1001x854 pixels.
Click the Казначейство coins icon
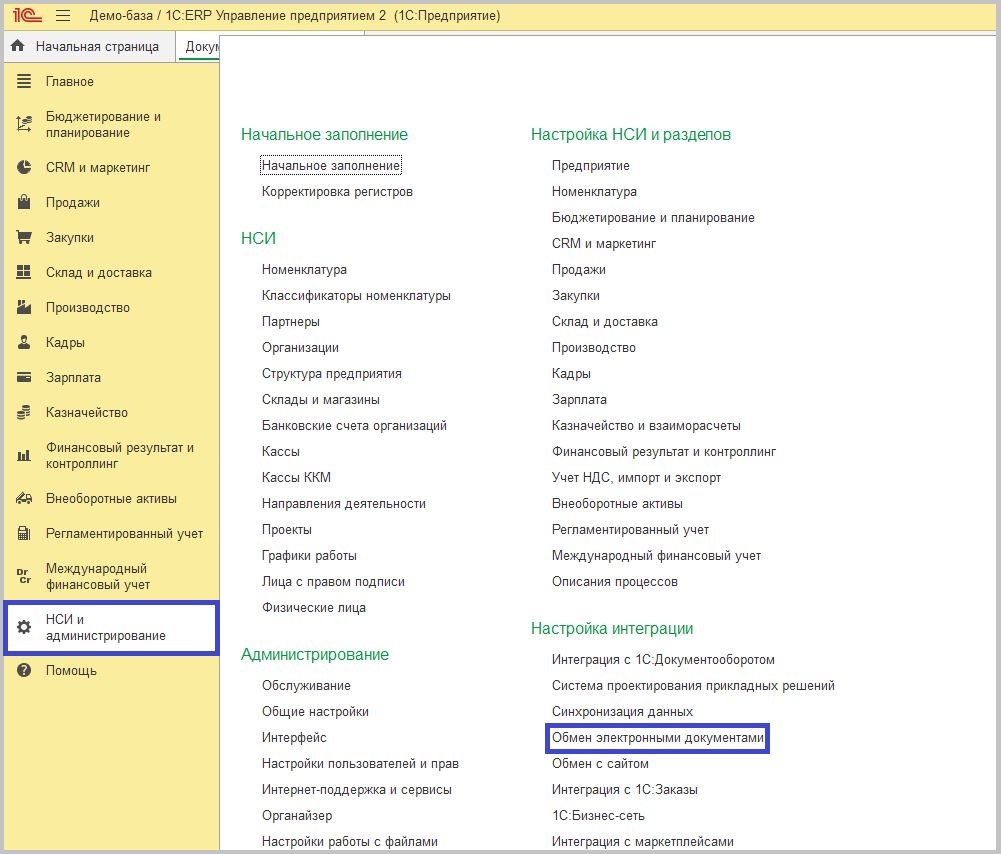(x=25, y=413)
